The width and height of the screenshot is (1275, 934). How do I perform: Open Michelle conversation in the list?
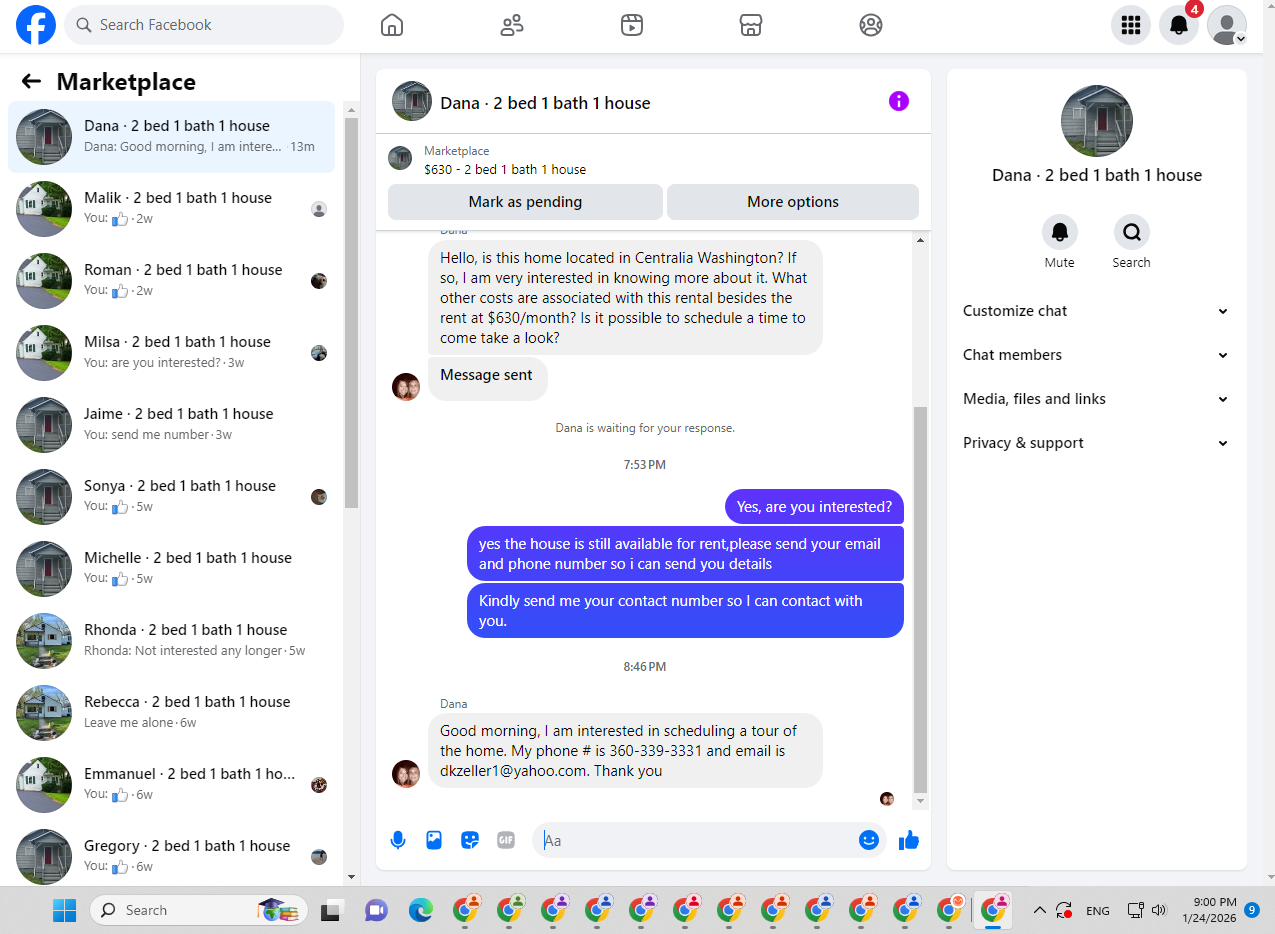coord(172,569)
